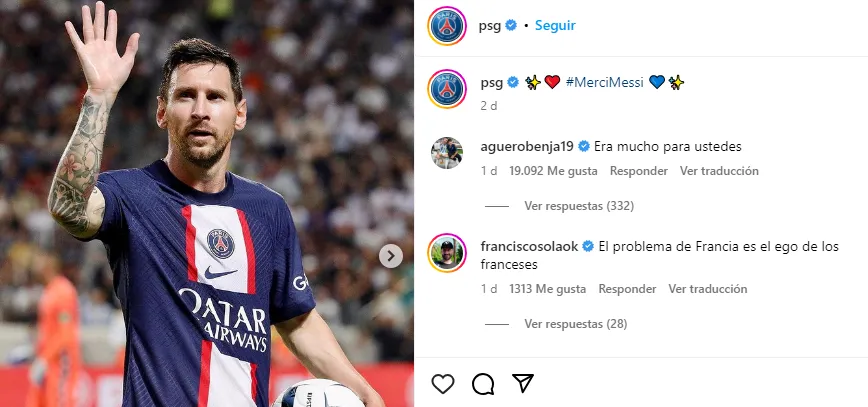Like the post with the heart icon

(443, 384)
